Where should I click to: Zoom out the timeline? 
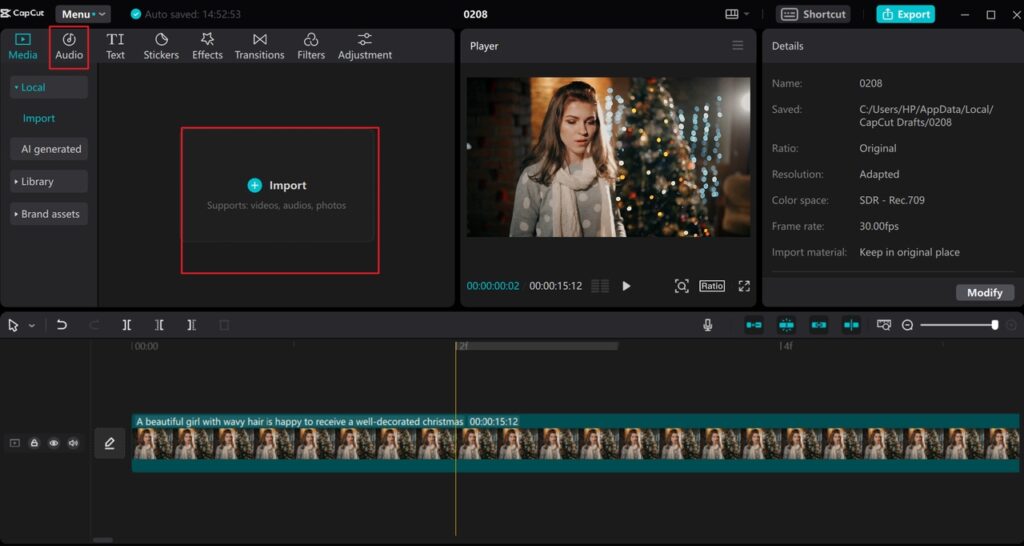tap(907, 325)
